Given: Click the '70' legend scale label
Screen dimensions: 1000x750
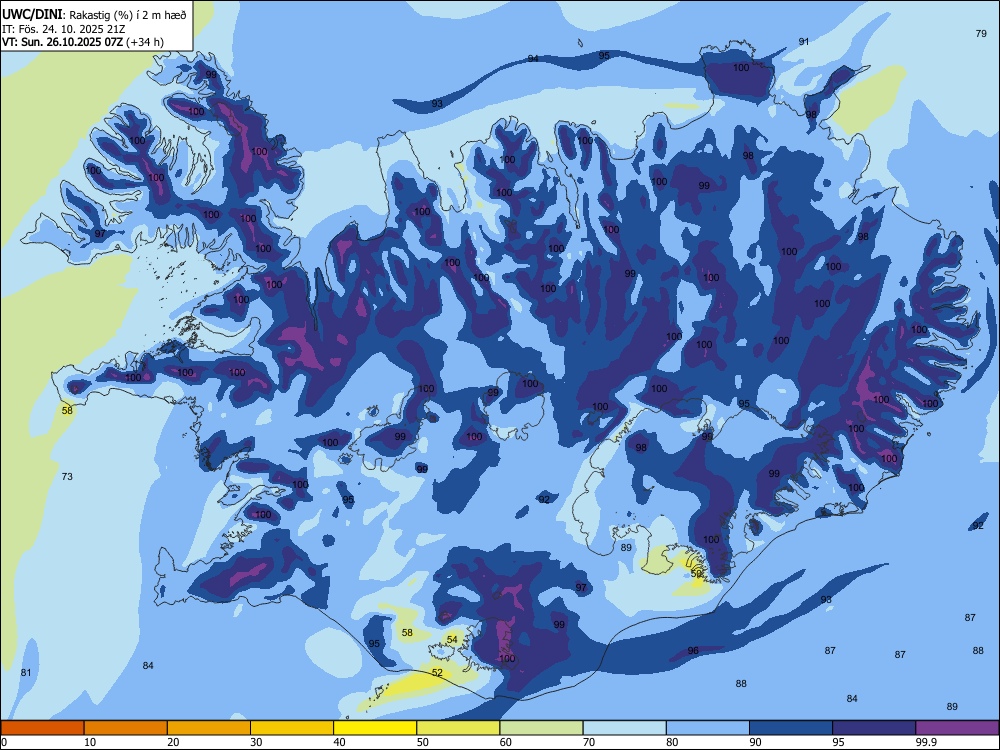Looking at the screenshot, I should pyautogui.click(x=589, y=742).
